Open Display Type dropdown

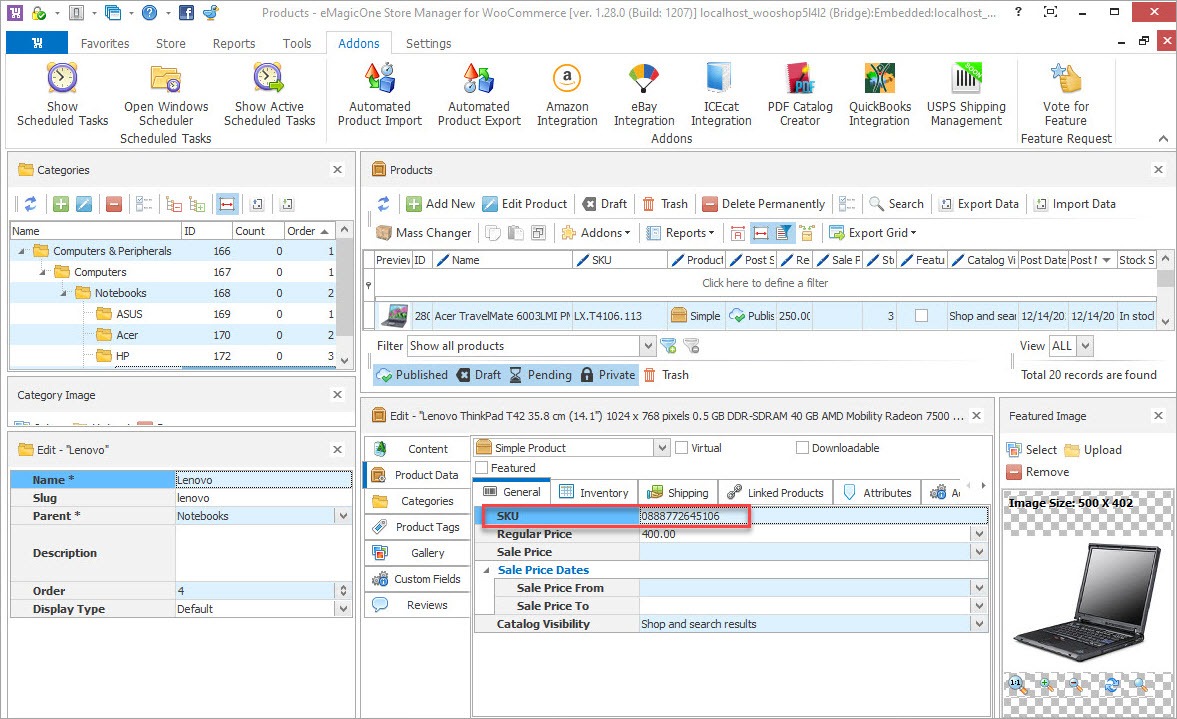click(343, 609)
